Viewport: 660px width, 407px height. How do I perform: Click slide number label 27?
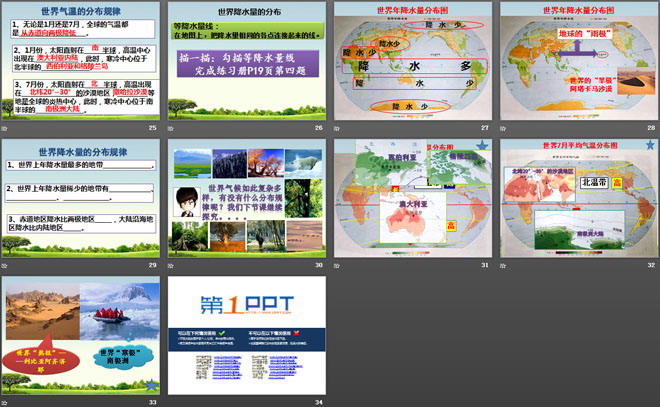[x=485, y=128]
